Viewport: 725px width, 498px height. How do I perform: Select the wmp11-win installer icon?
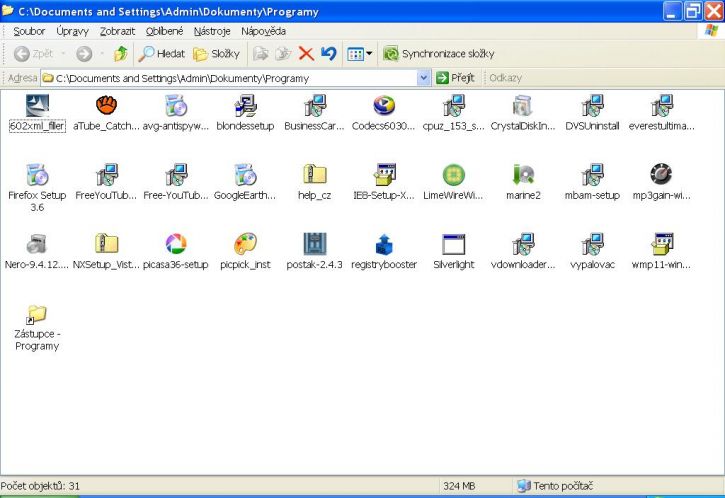tap(661, 244)
